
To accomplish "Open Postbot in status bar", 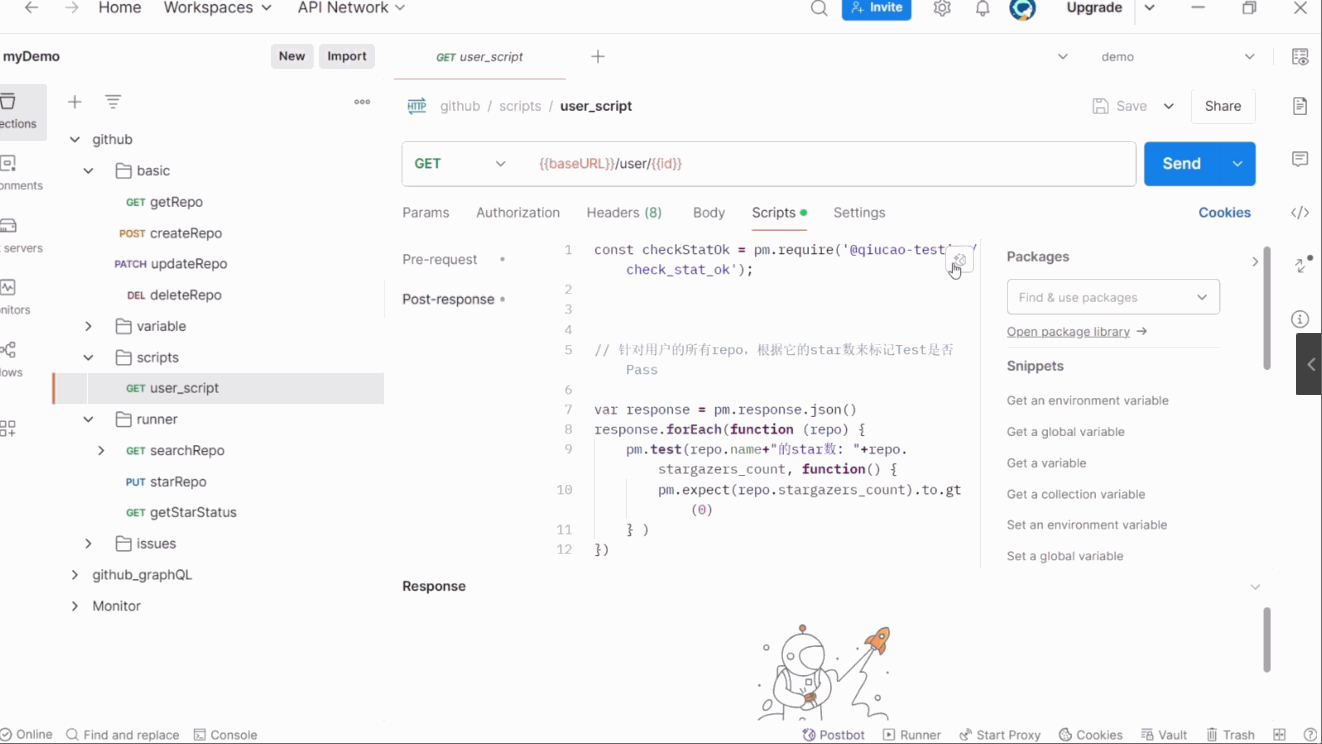I will pos(834,735).
